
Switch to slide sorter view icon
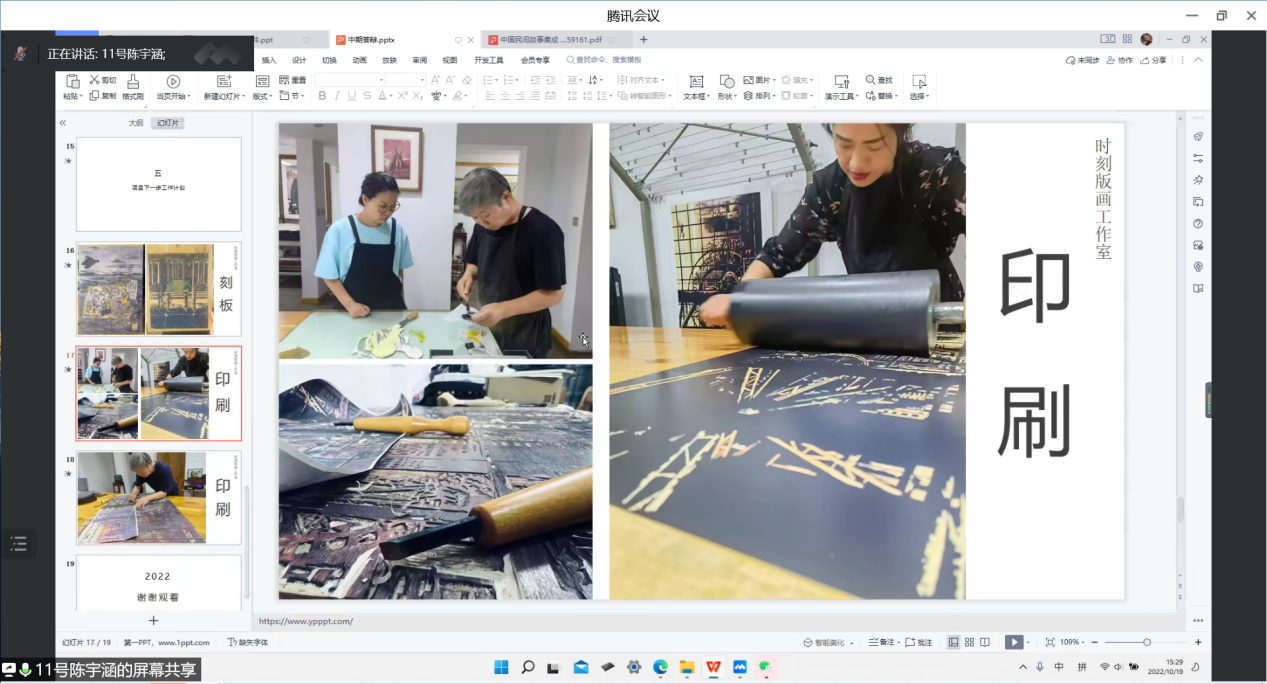pyautogui.click(x=969, y=642)
